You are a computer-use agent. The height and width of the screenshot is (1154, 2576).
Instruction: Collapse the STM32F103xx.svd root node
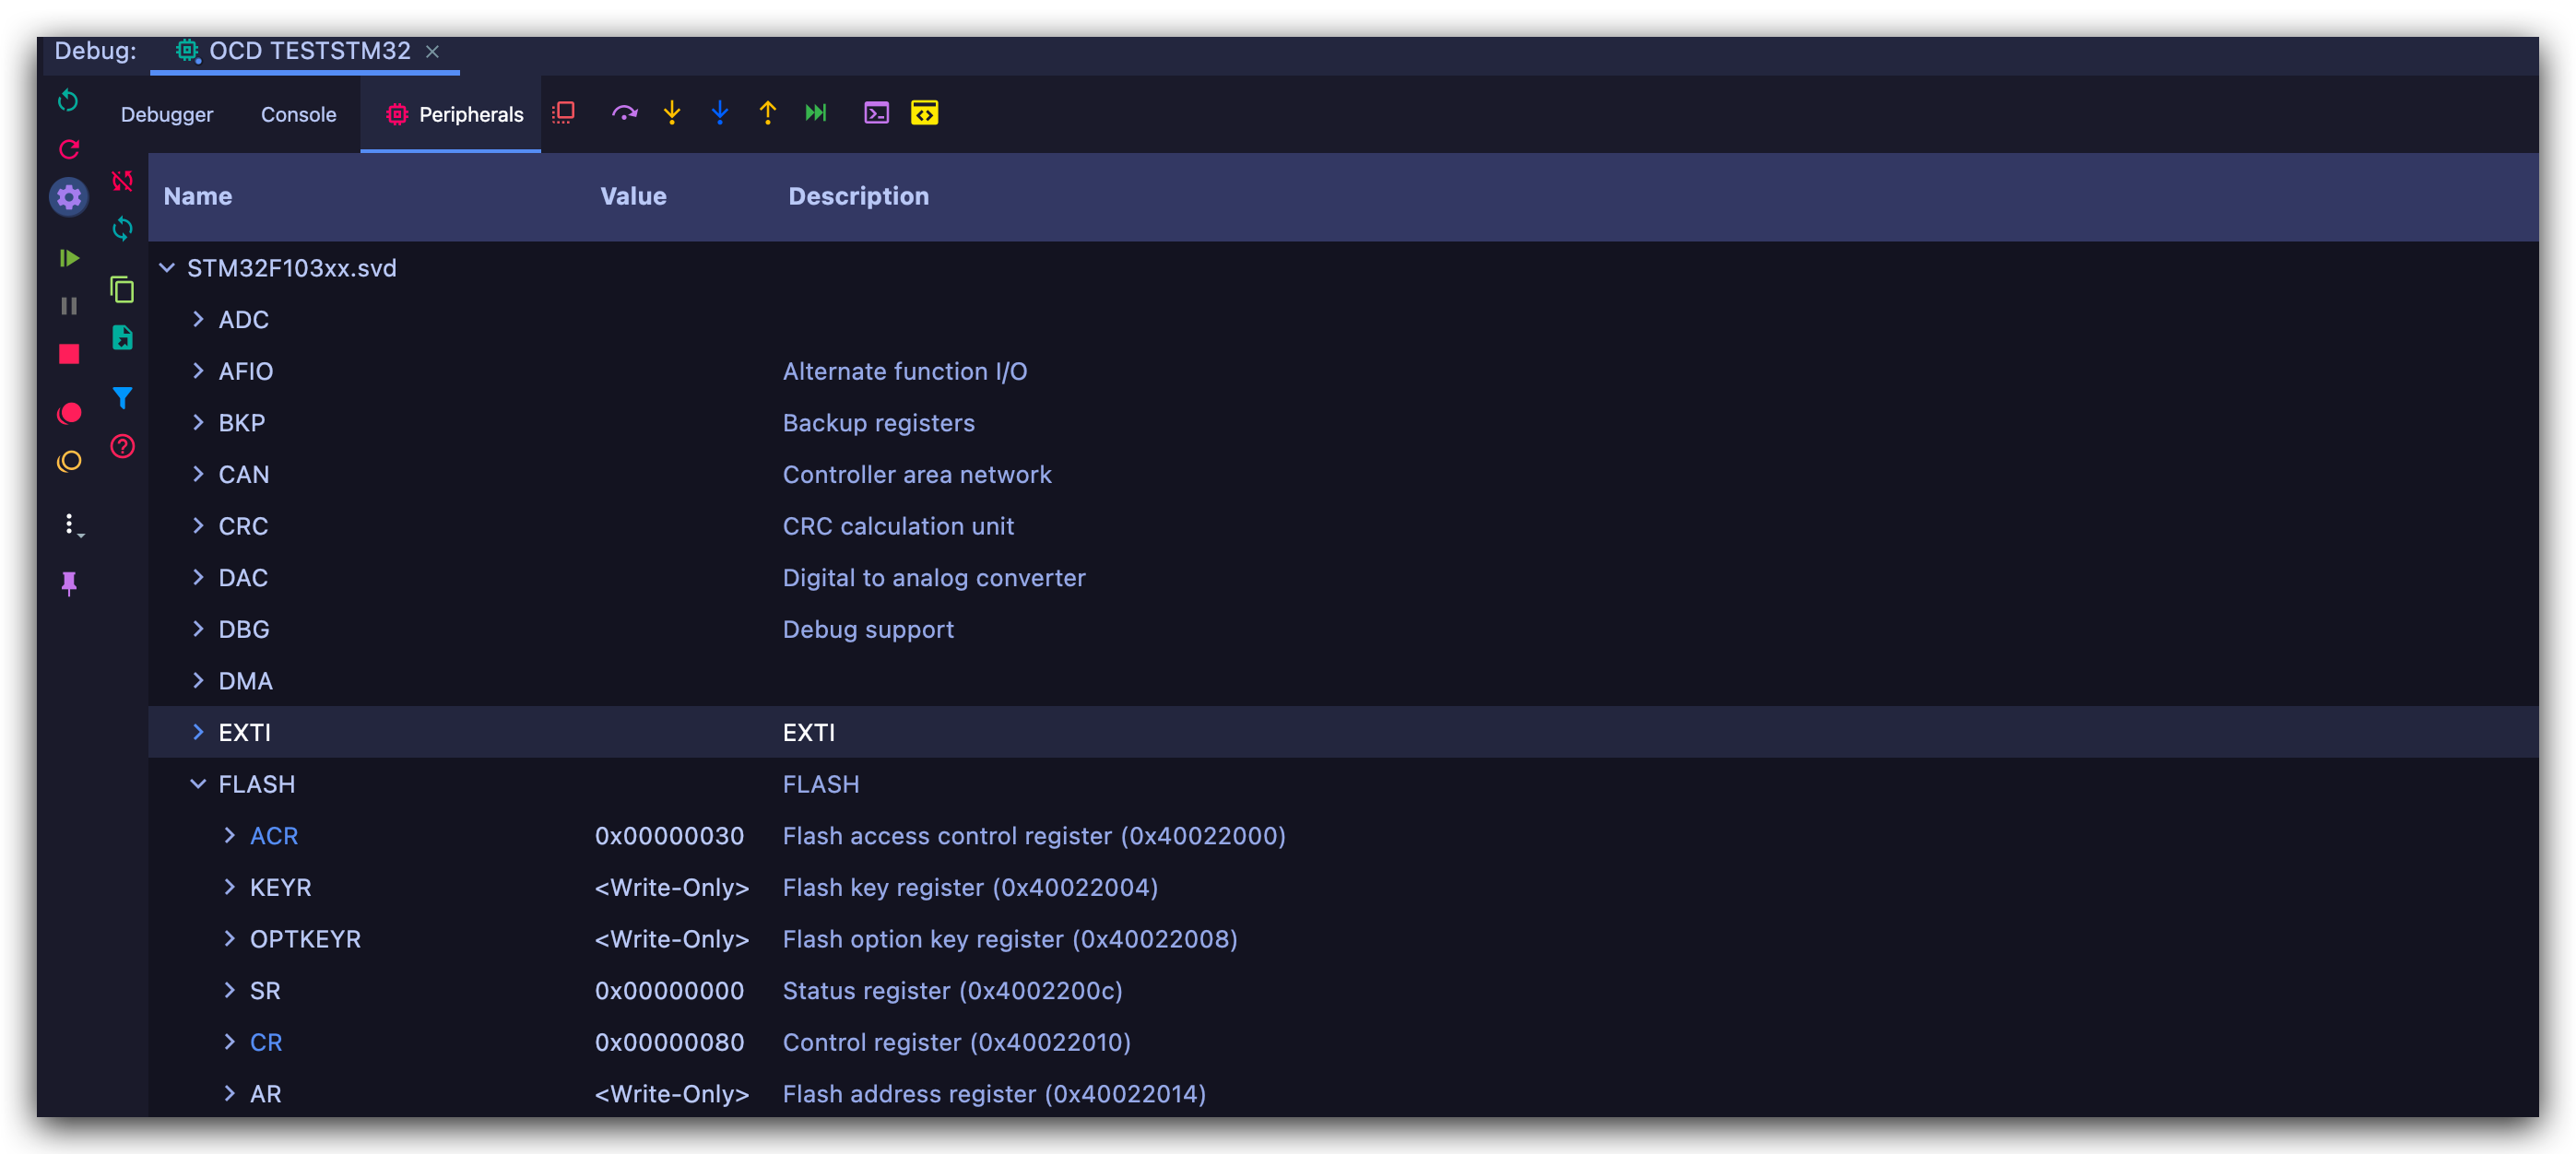point(168,268)
